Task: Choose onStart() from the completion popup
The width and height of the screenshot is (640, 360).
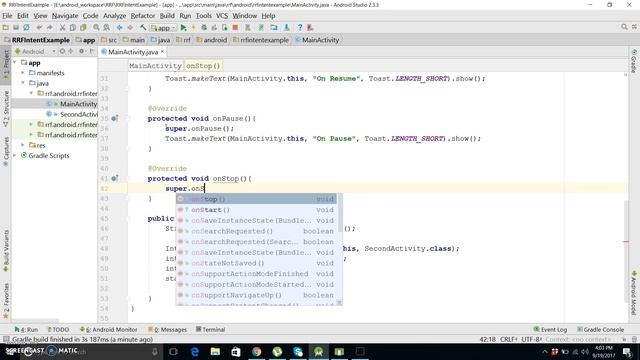Action: tap(256, 210)
